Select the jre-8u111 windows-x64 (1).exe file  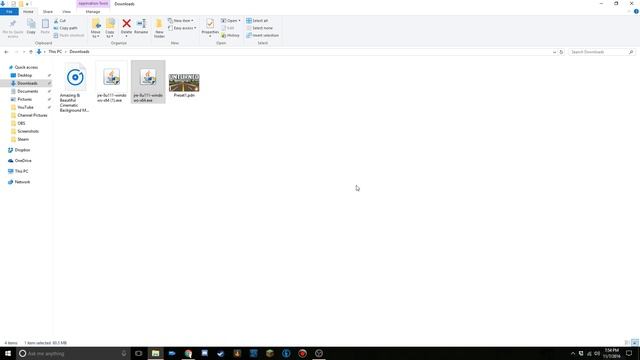[x=111, y=82]
